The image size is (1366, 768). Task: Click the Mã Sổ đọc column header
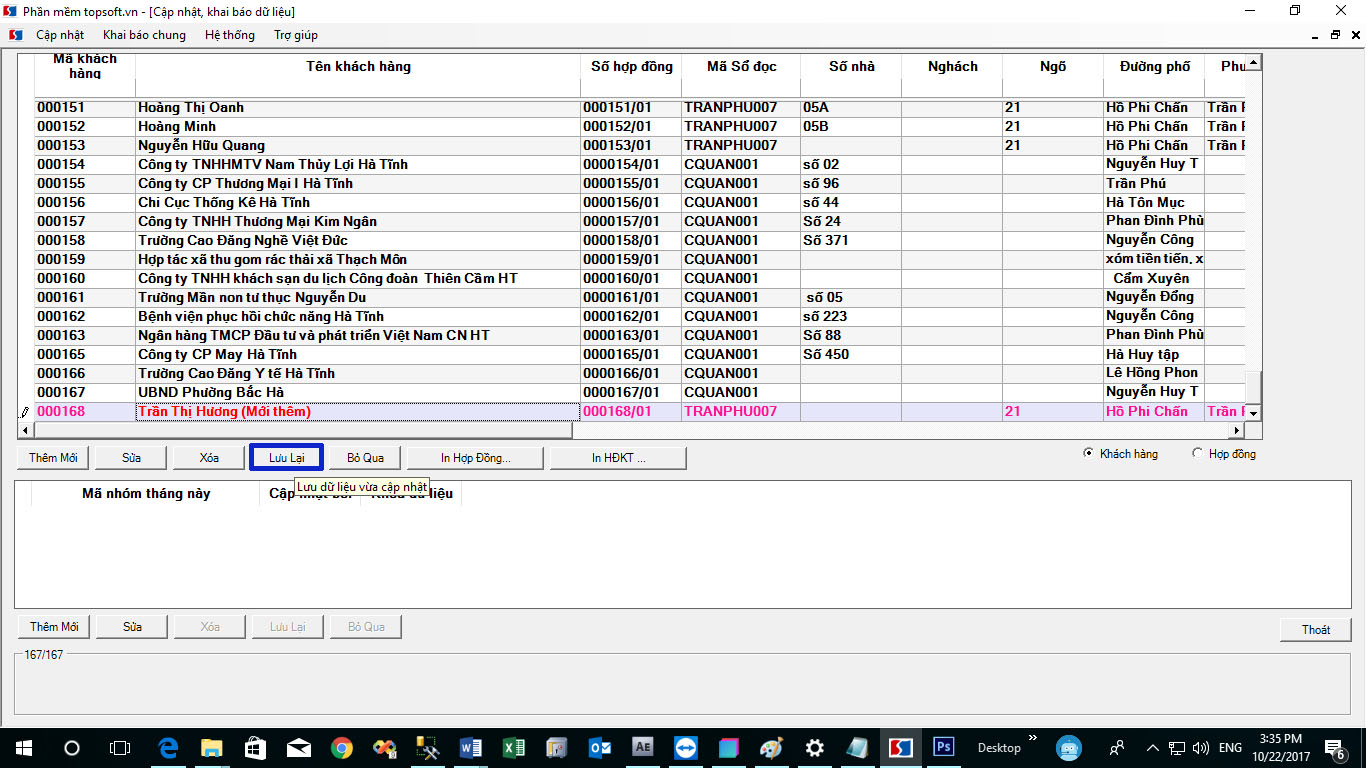(741, 67)
